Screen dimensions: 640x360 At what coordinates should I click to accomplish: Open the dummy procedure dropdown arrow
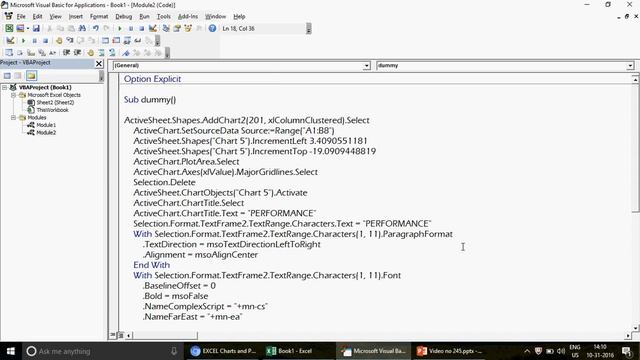630,65
